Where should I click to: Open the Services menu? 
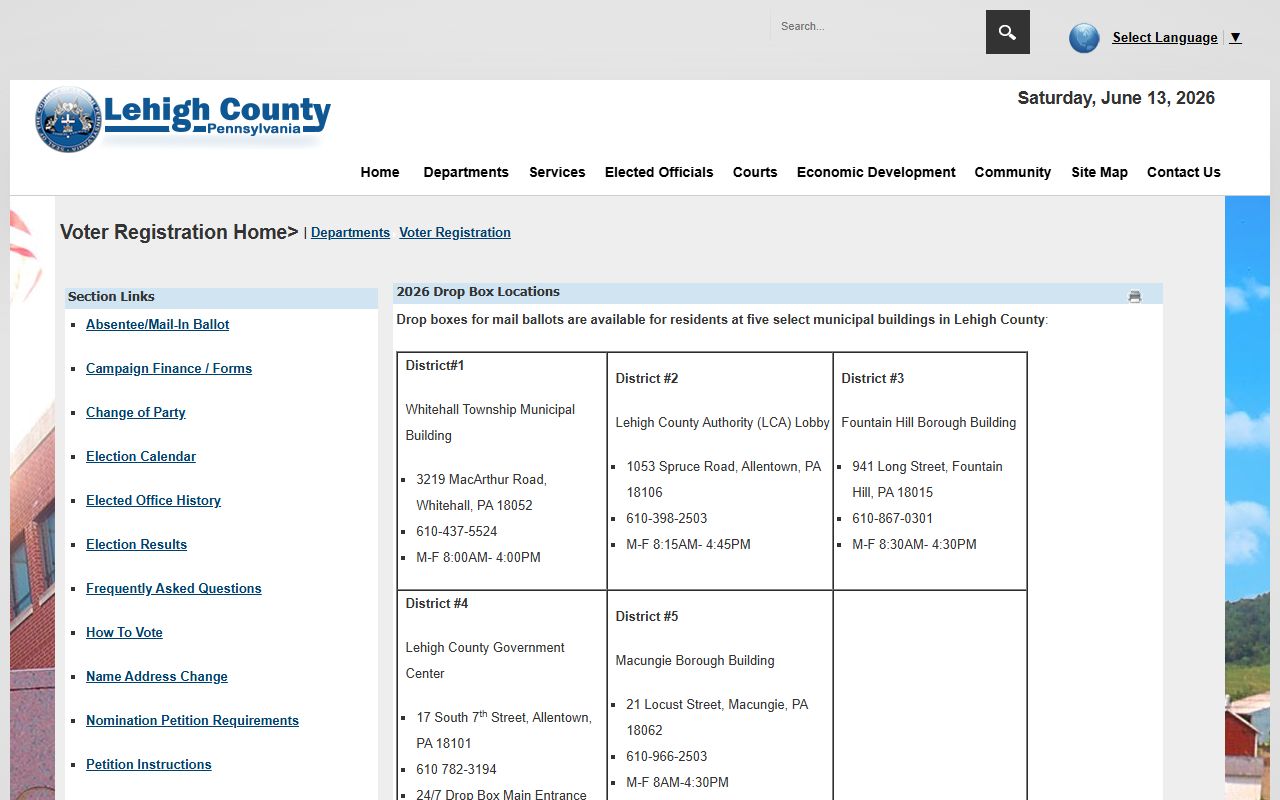pyautogui.click(x=557, y=172)
